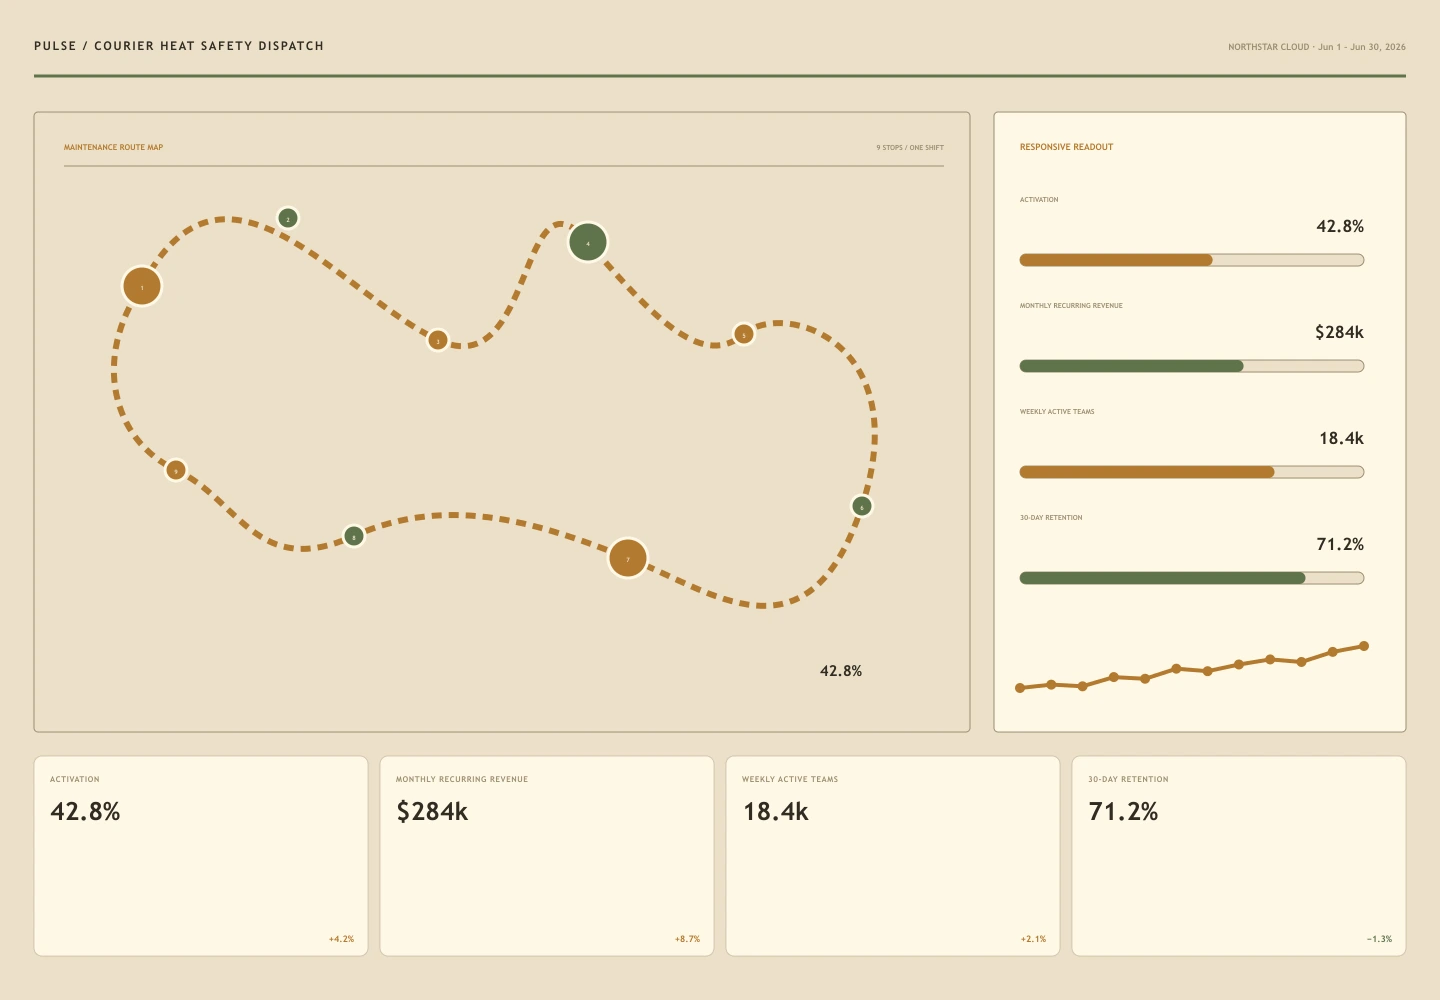Open the large stop 7 marker

(628, 558)
